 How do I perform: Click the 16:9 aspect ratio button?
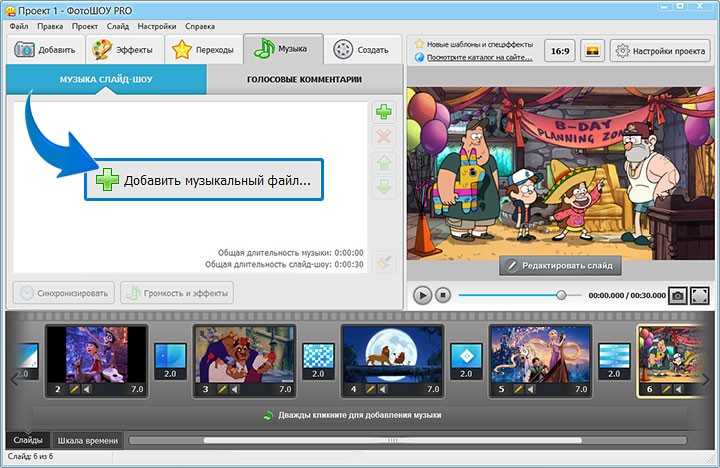560,51
